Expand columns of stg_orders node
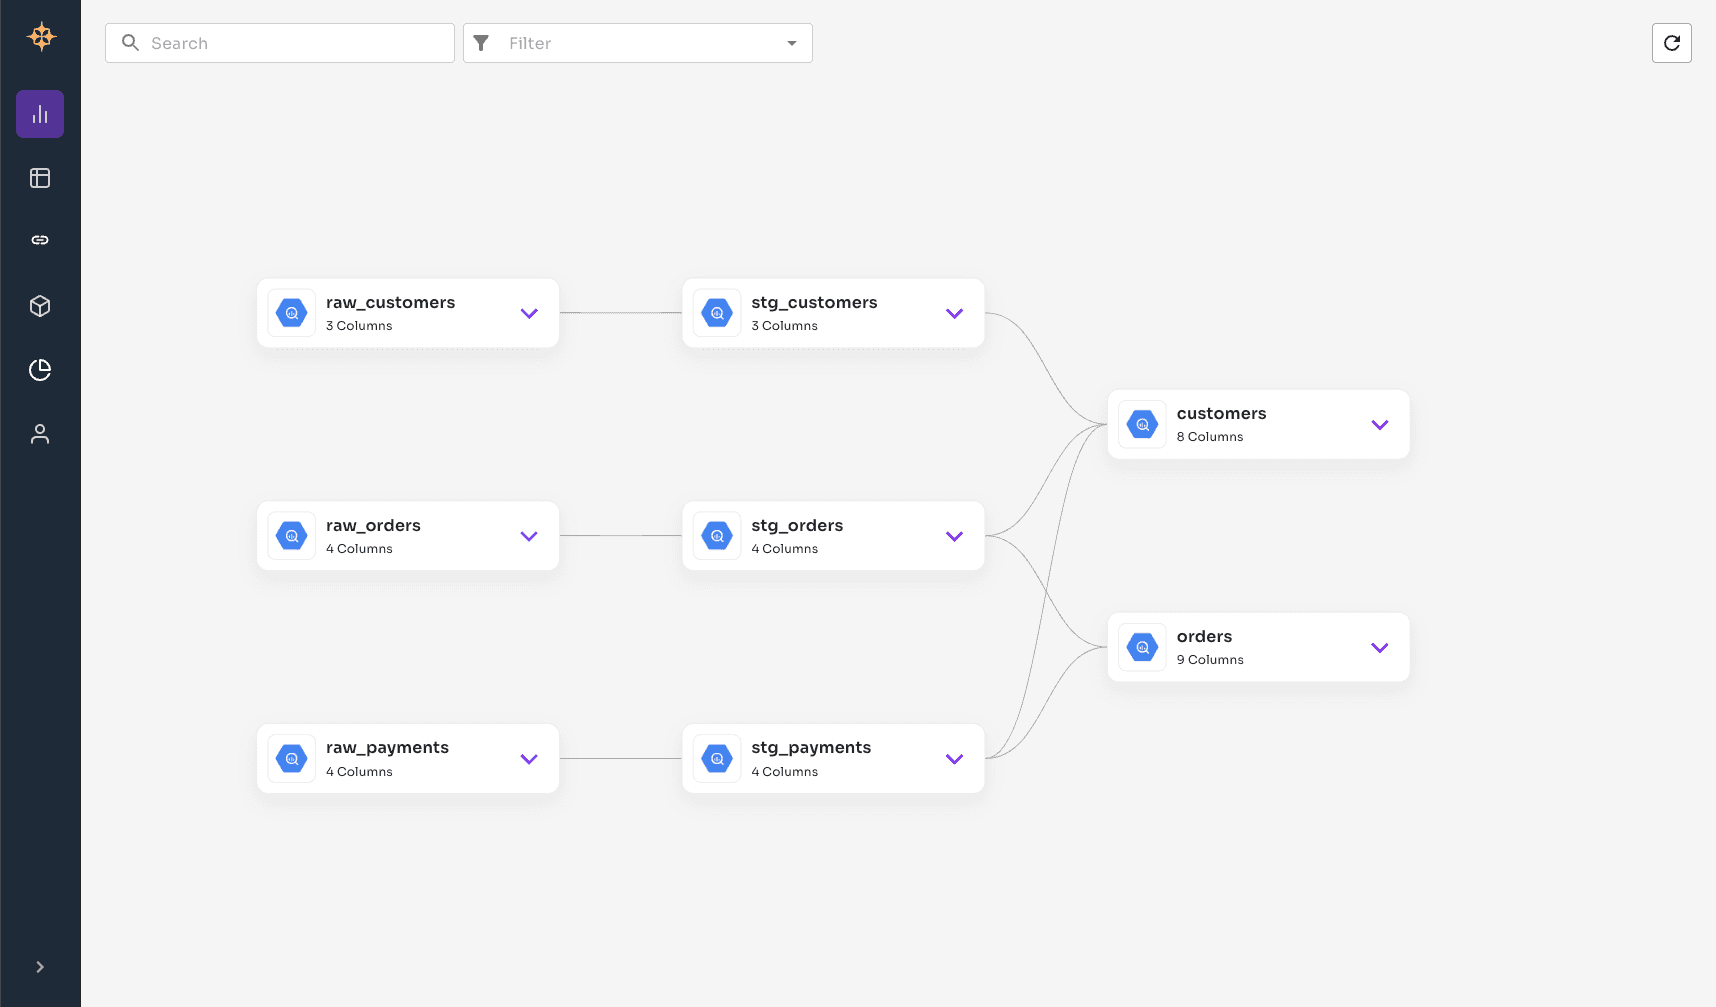The height and width of the screenshot is (1007, 1716). click(954, 536)
